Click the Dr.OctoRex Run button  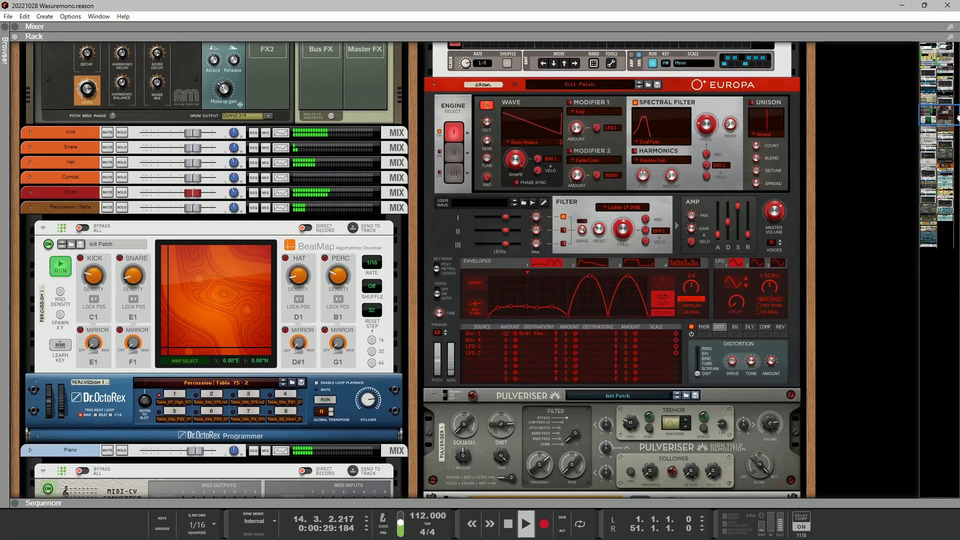click(325, 399)
